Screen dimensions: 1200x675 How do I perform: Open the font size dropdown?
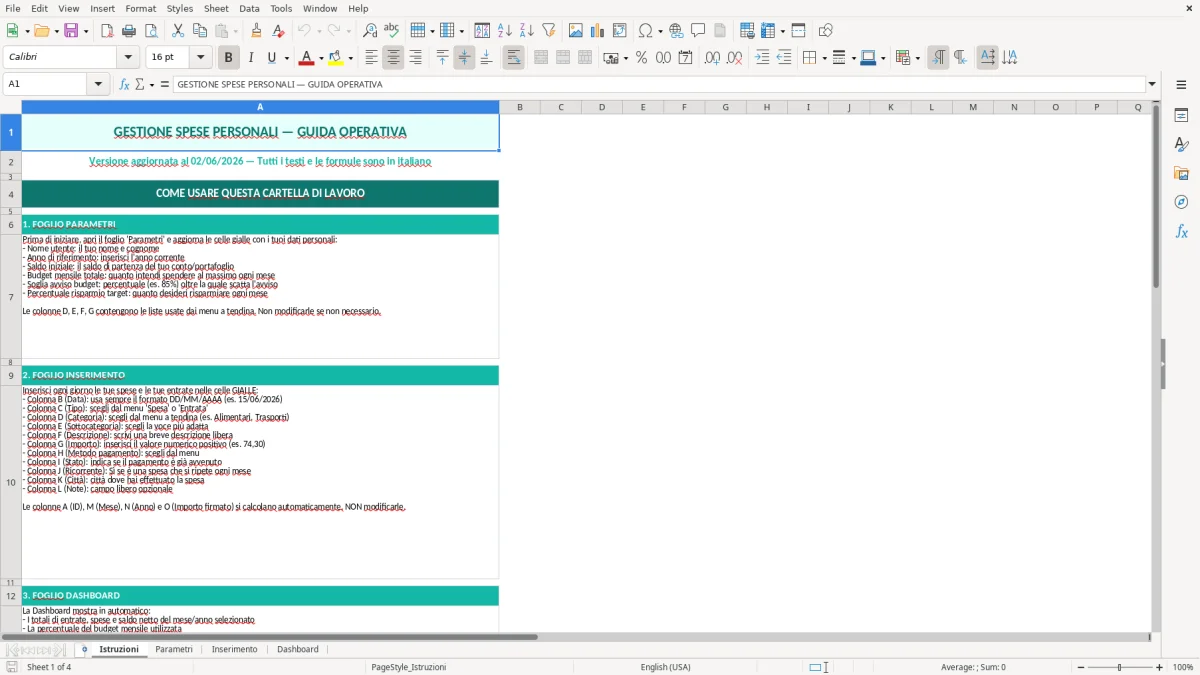tap(201, 58)
